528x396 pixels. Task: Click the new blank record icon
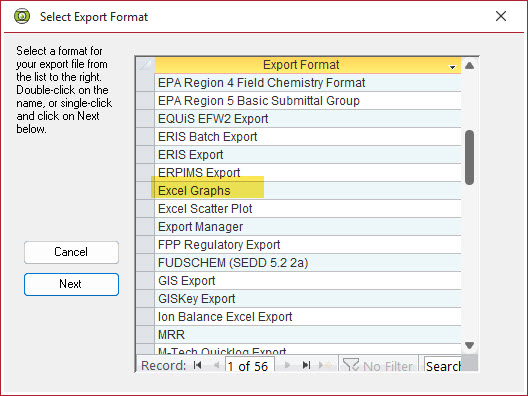click(x=325, y=365)
